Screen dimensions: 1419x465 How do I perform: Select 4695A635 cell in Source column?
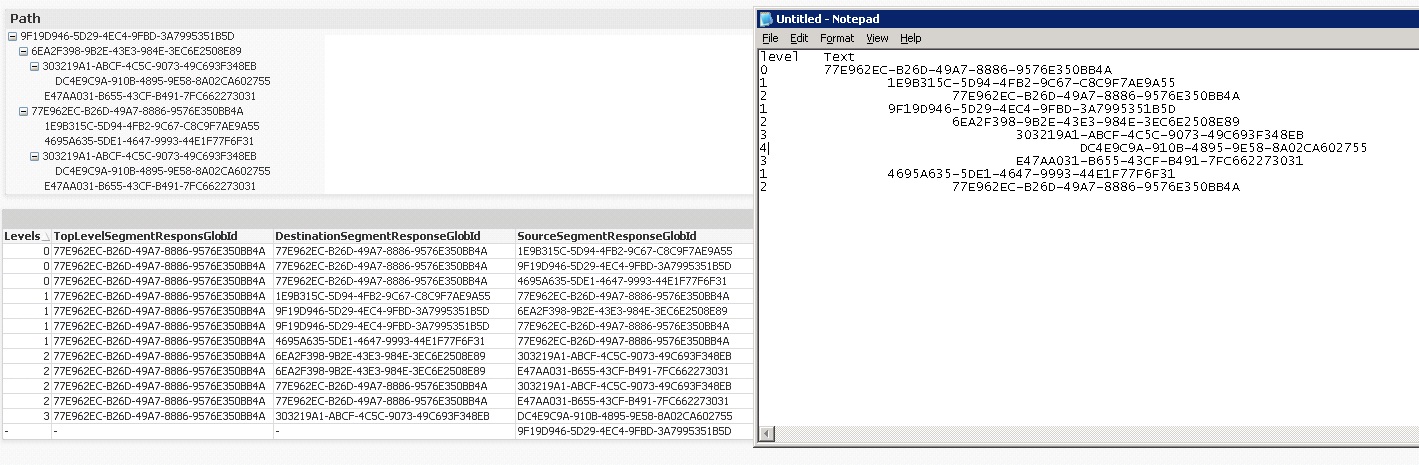[634, 281]
